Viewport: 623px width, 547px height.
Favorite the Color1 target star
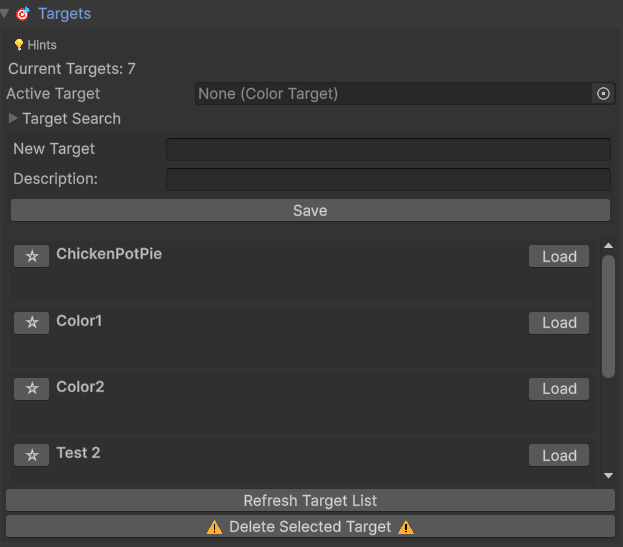click(x=31, y=323)
